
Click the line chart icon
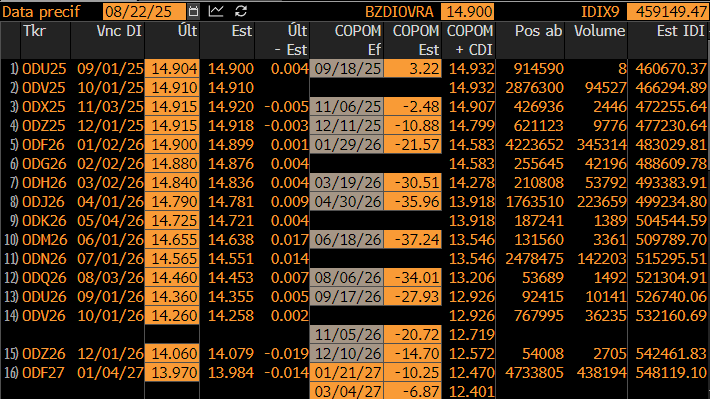(216, 11)
